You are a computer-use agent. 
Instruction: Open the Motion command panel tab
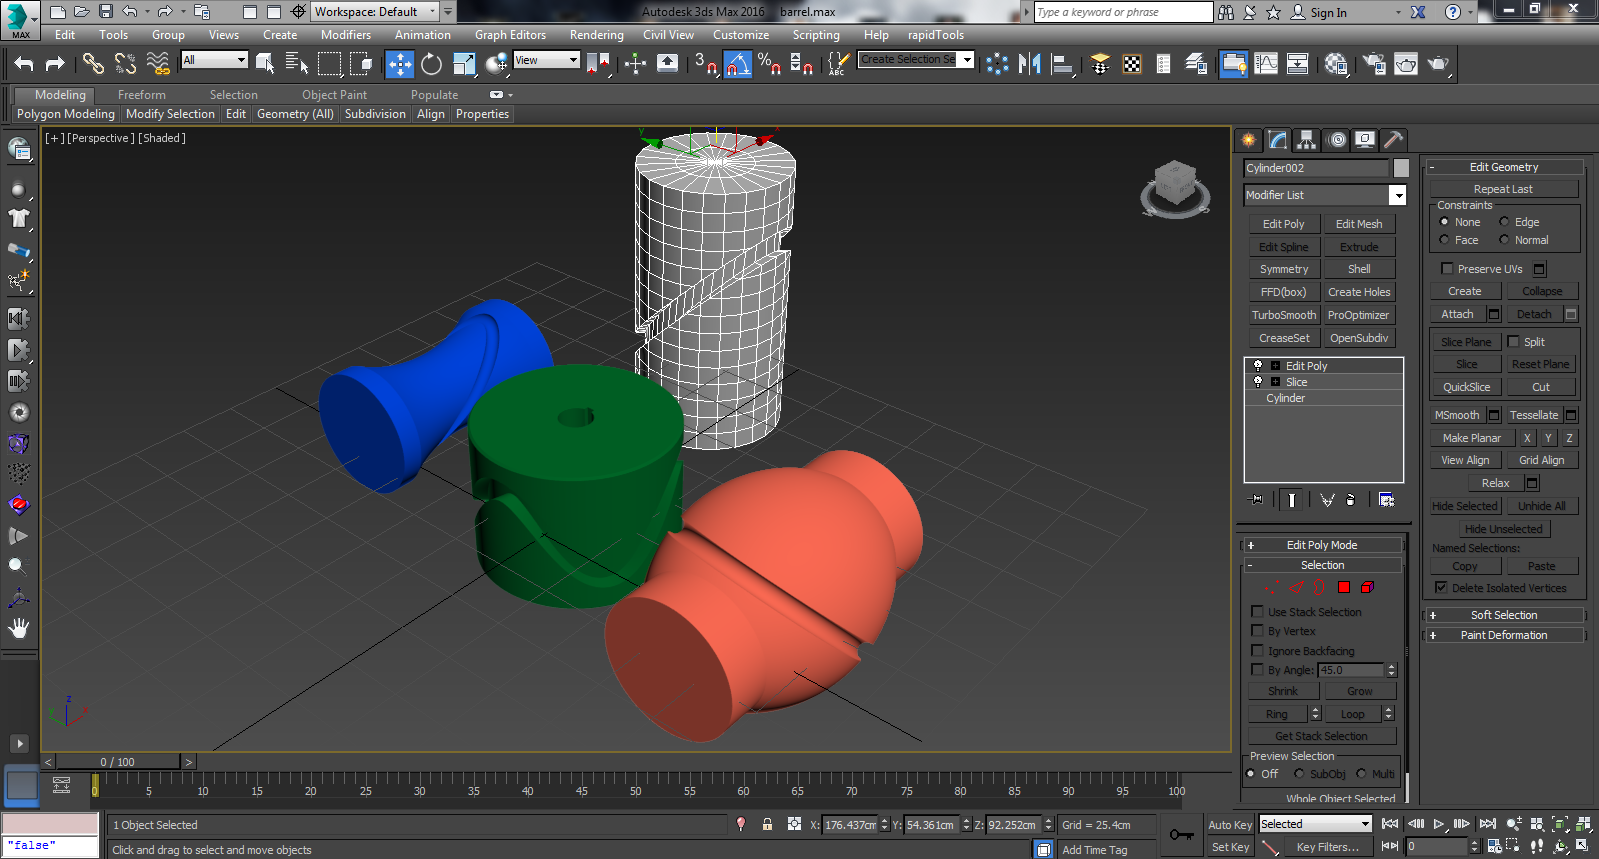tap(1336, 140)
